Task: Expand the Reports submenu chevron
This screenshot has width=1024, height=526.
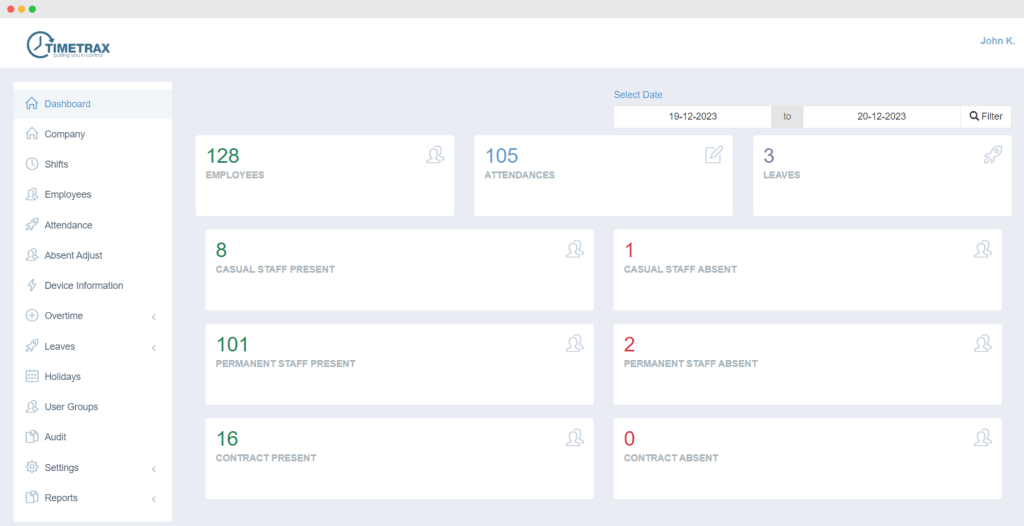Action: [x=154, y=499]
